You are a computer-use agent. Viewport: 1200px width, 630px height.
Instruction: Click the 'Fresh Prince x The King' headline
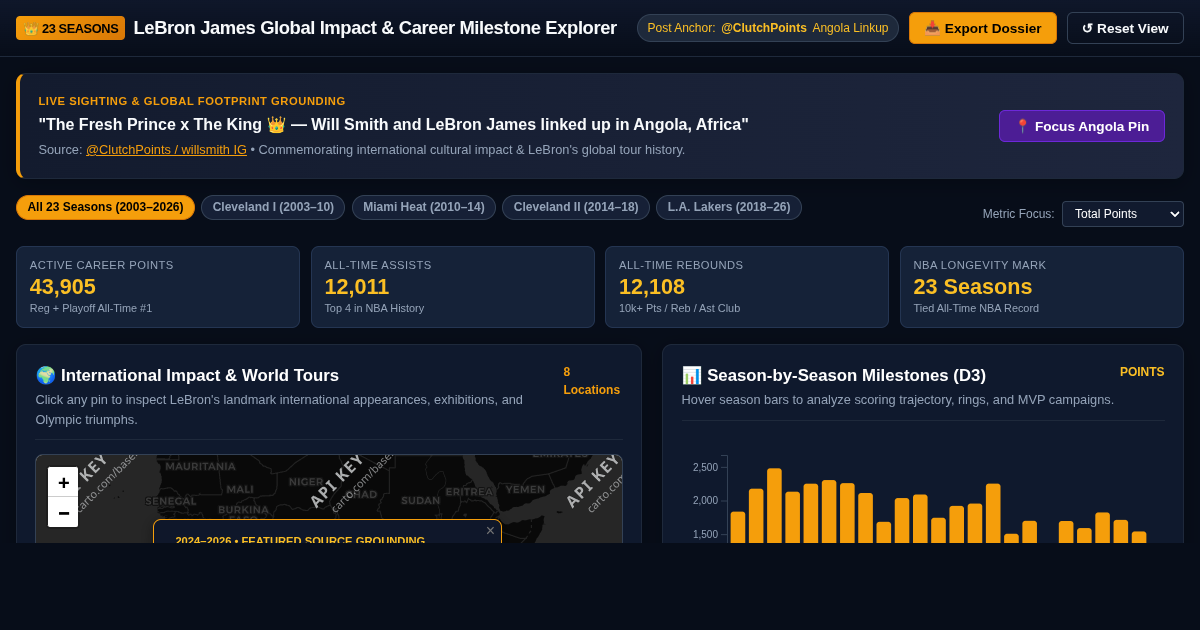tap(393, 125)
